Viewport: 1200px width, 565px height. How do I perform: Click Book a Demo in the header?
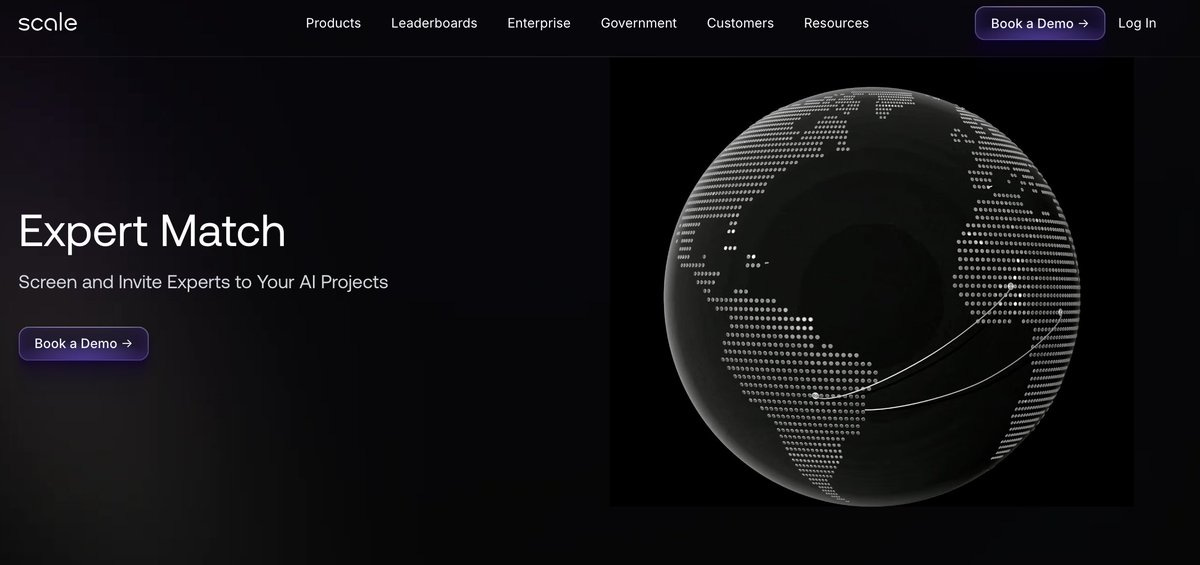tap(1040, 23)
